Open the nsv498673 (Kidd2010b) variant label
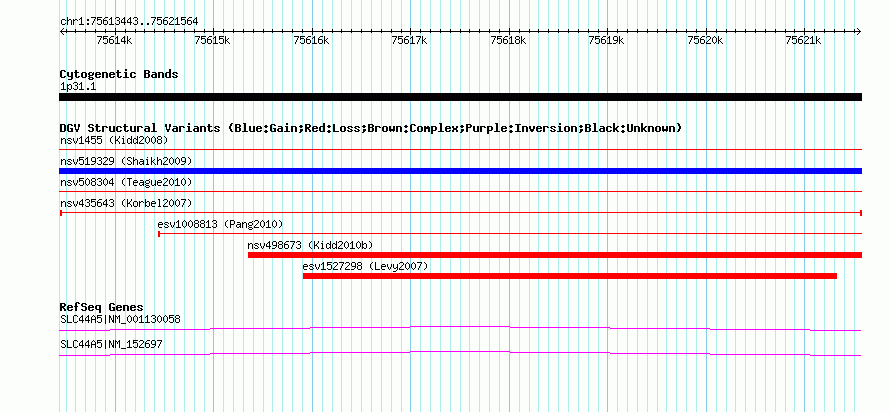 pyautogui.click(x=310, y=245)
